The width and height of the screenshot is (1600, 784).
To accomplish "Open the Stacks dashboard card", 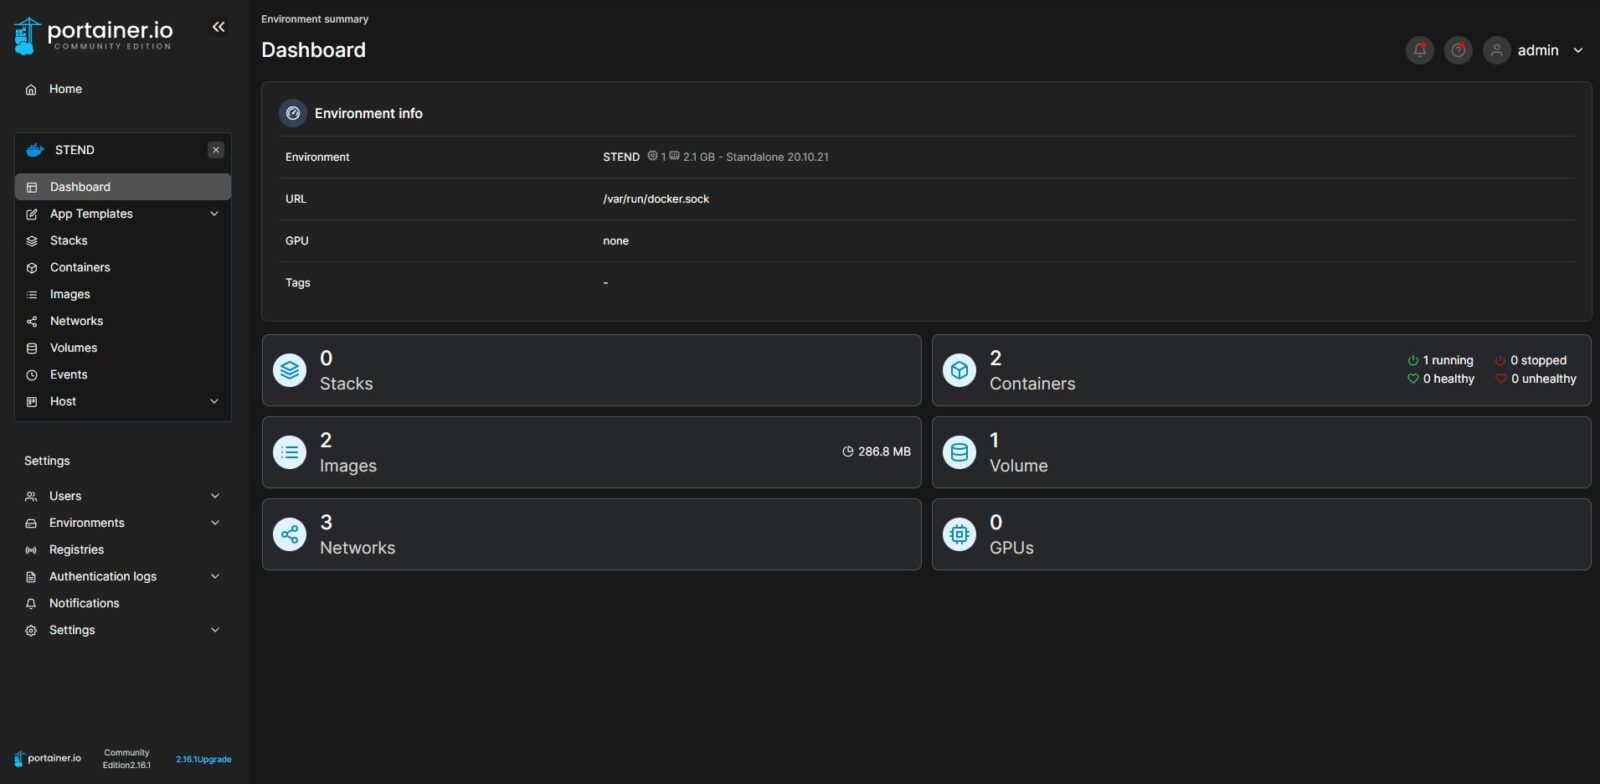I will coord(592,370).
